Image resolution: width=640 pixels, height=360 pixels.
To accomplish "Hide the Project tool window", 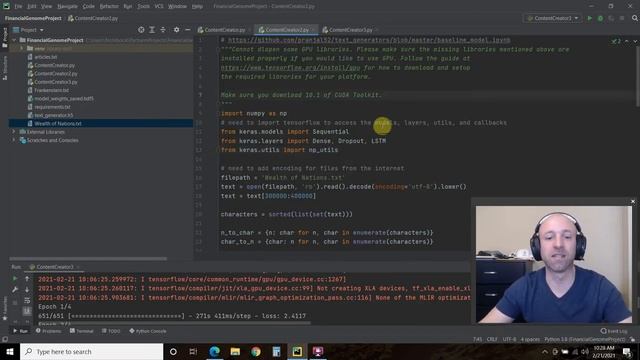I will (x=187, y=30).
